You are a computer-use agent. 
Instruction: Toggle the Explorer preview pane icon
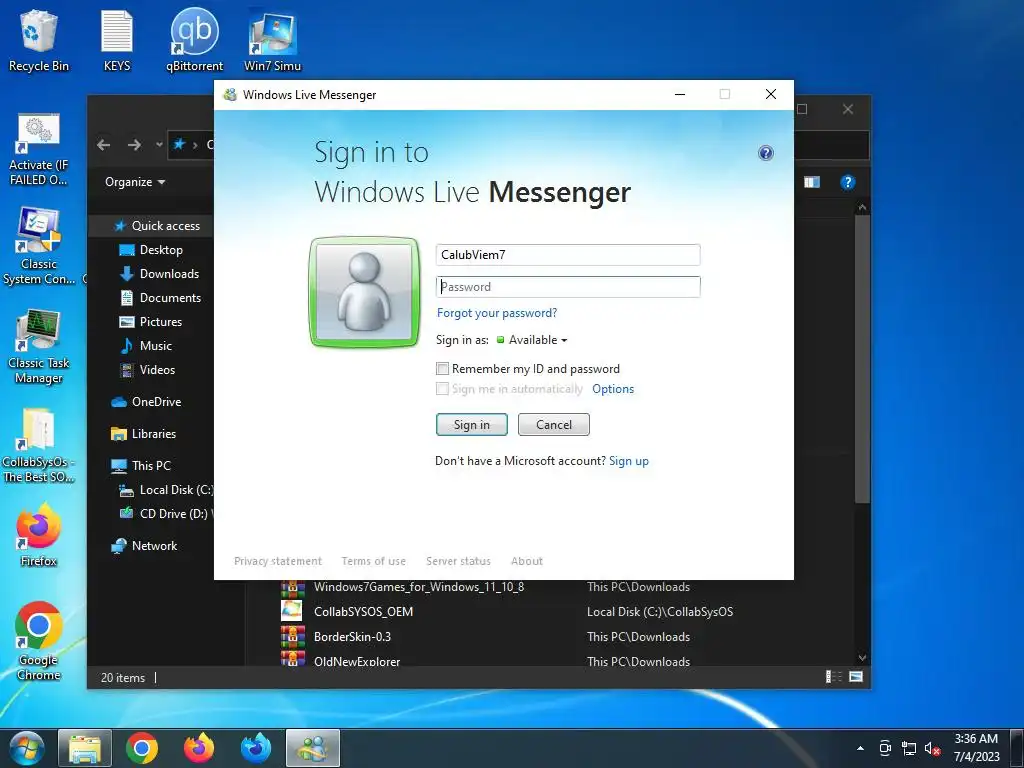click(x=812, y=182)
